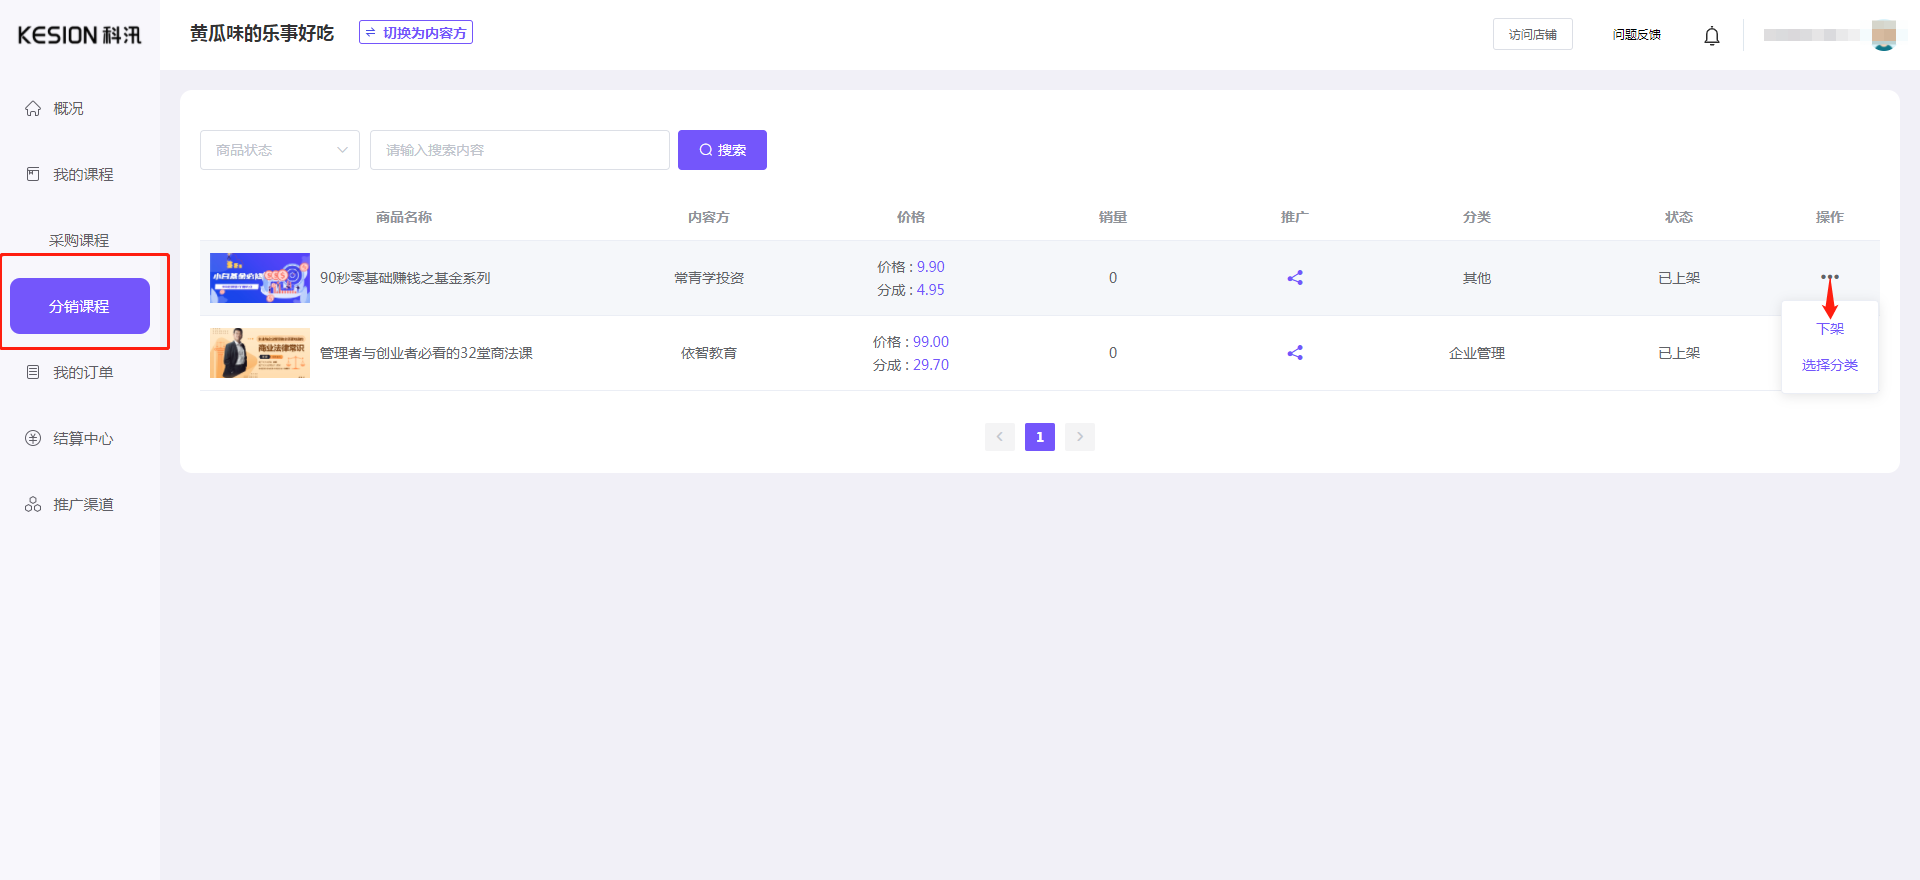The image size is (1920, 880).
Task: Open 结算中心 in the sidebar
Action: pyautogui.click(x=82, y=438)
